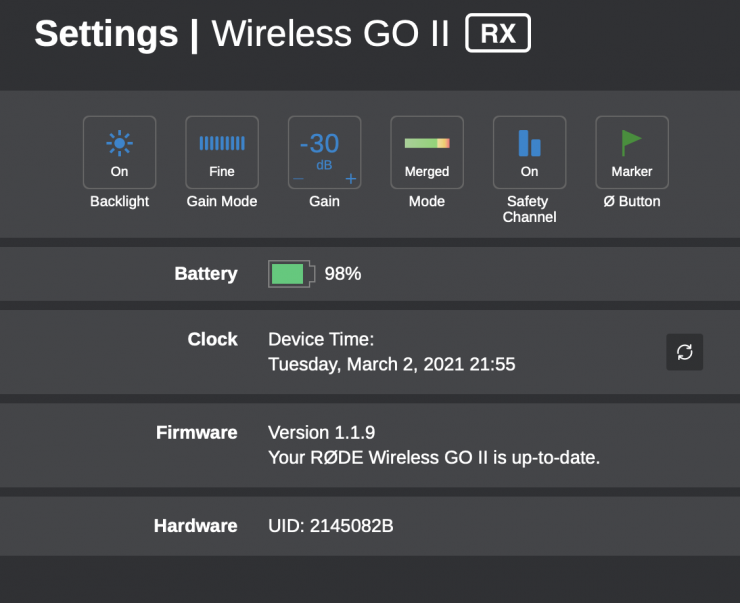Sync device clock with refresh icon
This screenshot has height=603, width=740.
tap(685, 352)
